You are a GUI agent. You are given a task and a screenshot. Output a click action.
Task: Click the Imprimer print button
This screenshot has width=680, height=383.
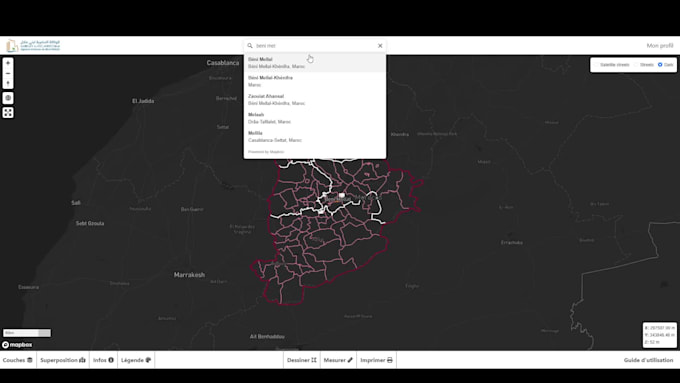pyautogui.click(x=376, y=360)
